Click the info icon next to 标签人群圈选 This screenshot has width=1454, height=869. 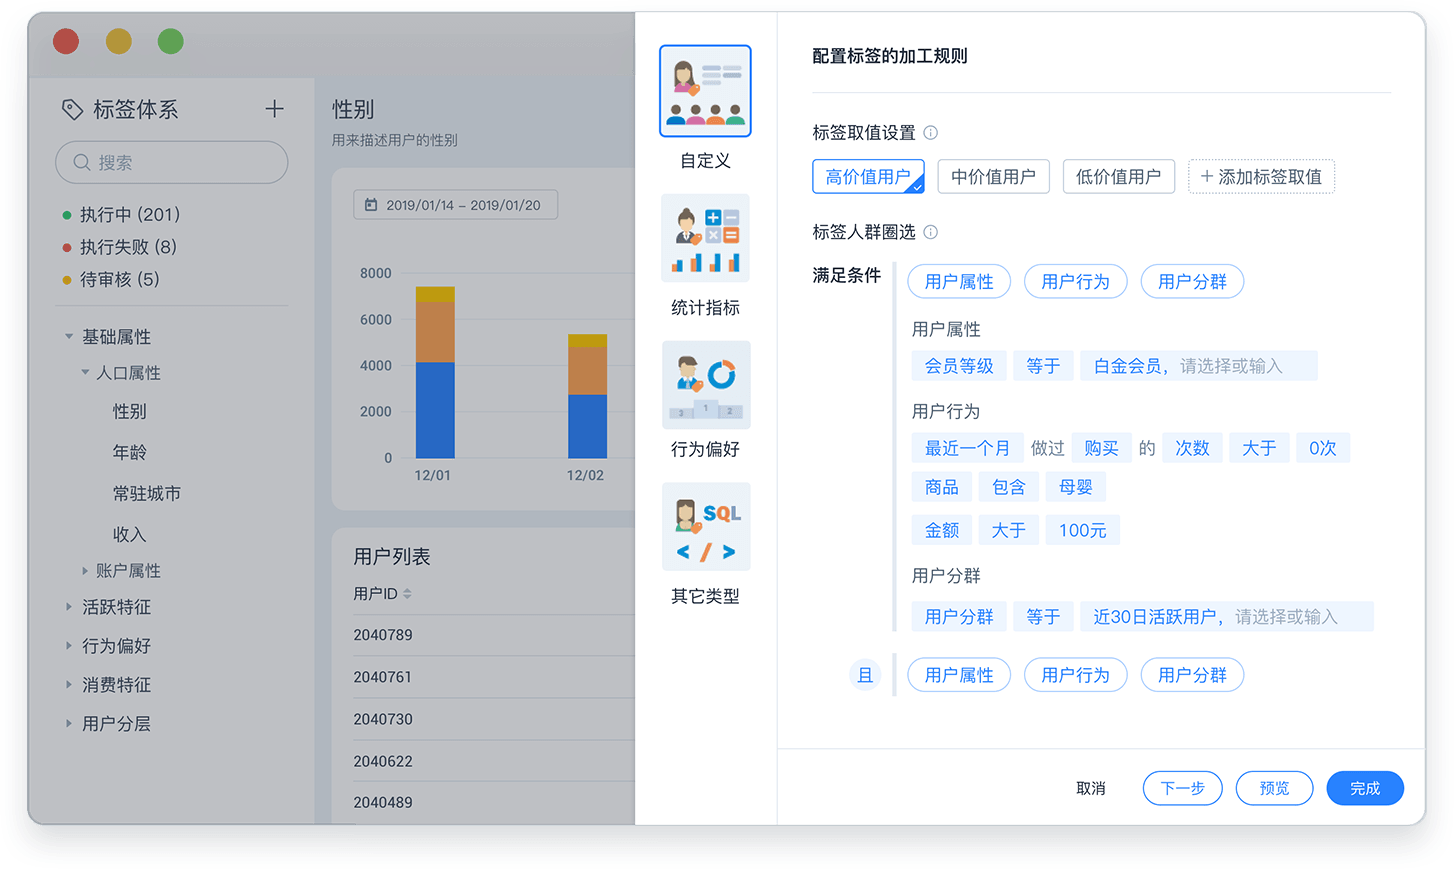pos(930,232)
